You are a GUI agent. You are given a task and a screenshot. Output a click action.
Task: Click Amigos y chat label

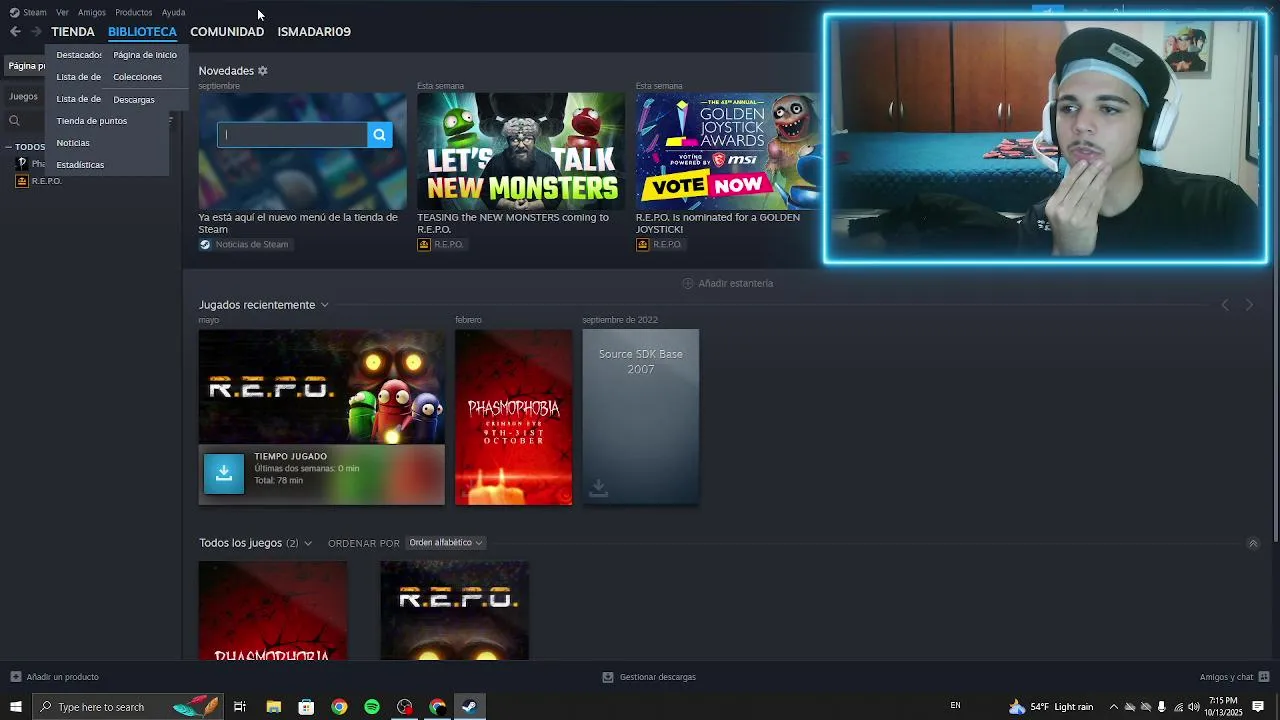(x=1227, y=677)
